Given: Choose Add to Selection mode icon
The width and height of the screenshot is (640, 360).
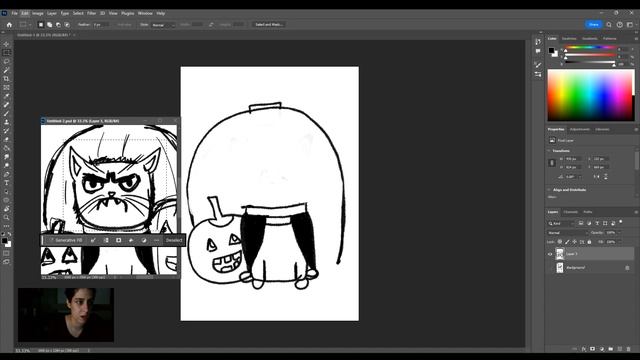Looking at the screenshot, I should click(49, 24).
